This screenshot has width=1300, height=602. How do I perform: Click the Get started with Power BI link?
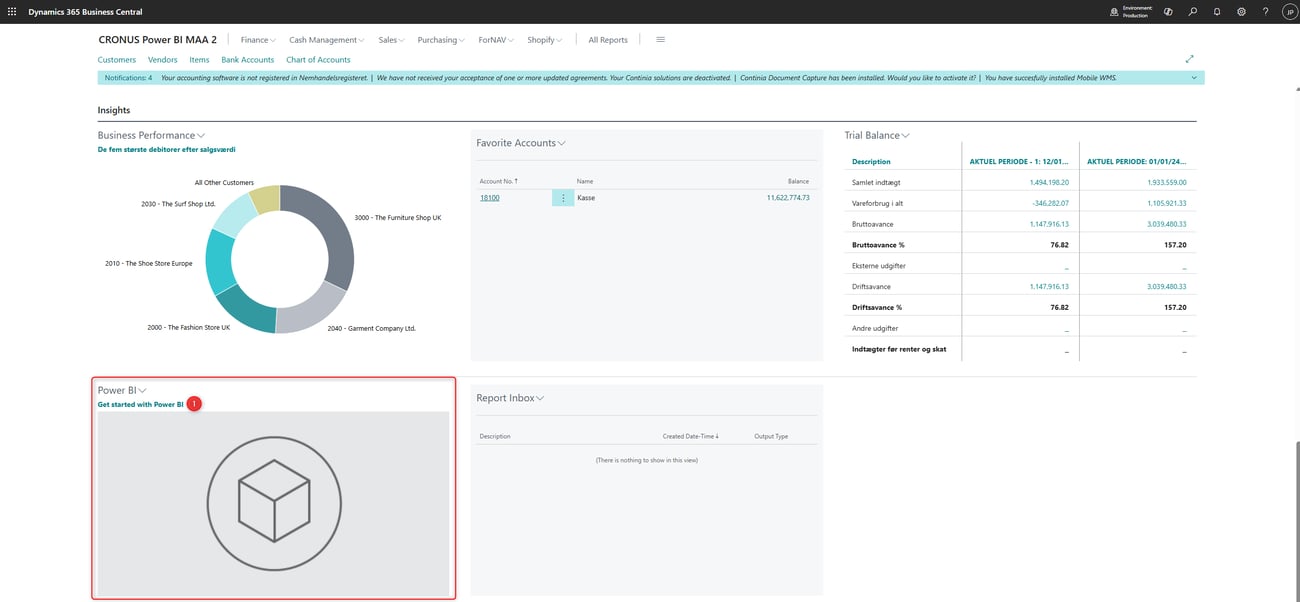click(141, 405)
